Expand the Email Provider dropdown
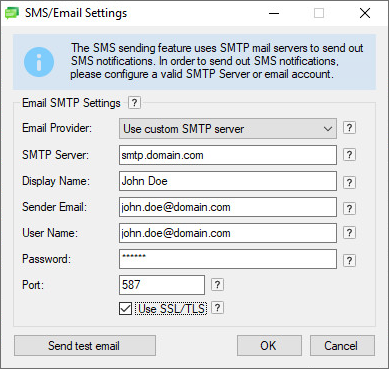 (x=228, y=129)
